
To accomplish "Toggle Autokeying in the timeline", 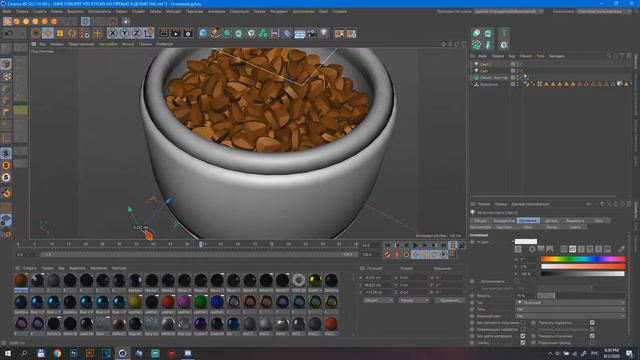I will (397, 254).
